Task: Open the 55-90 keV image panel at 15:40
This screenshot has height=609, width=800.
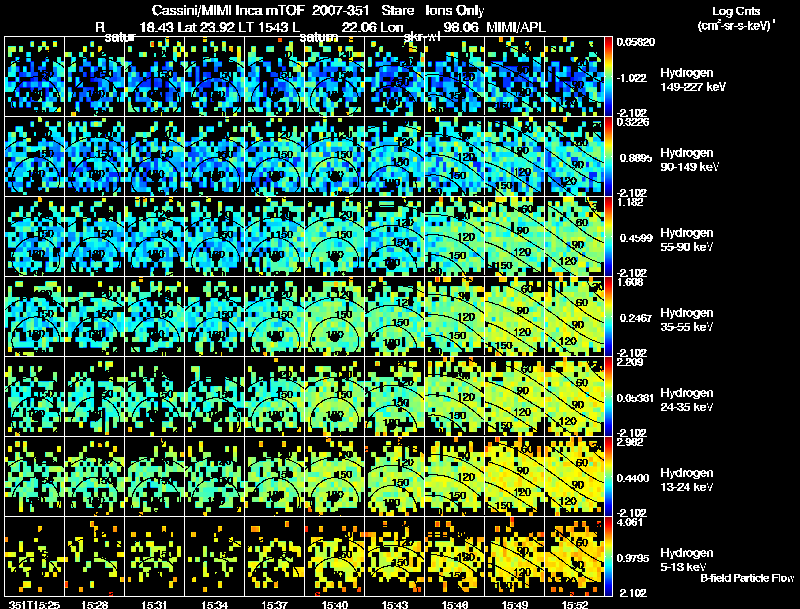Action: tap(335, 237)
